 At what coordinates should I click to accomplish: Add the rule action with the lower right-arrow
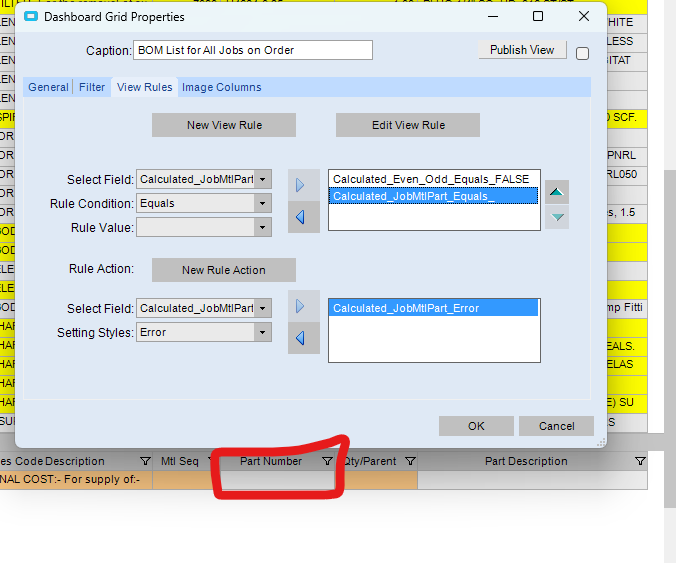[304, 307]
